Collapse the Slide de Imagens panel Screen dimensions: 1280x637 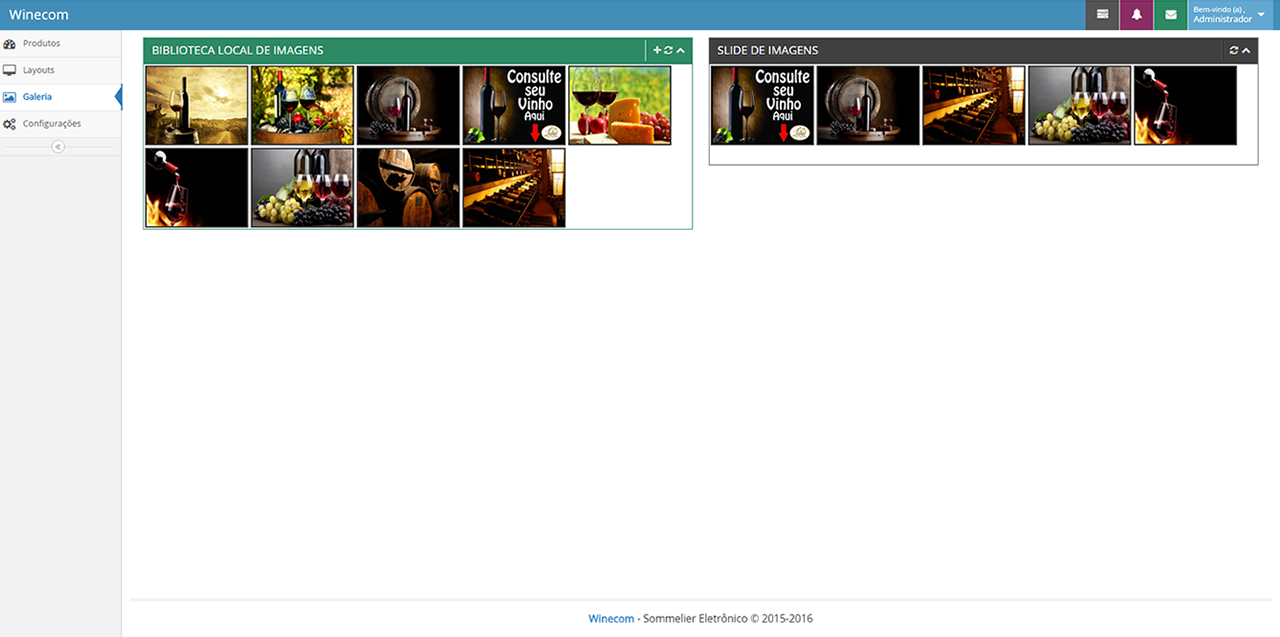click(1246, 50)
